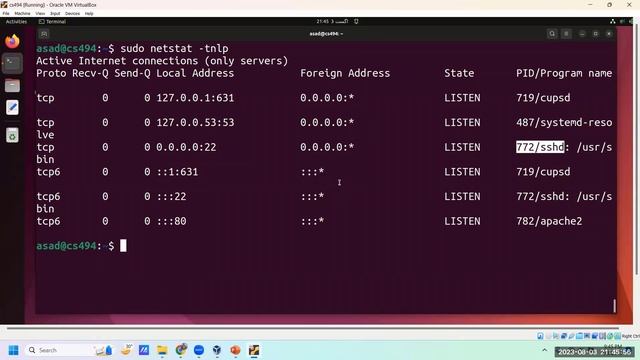The image size is (640, 360).
Task: Click the 127.0.0.1:631 local address
Action: click(195, 98)
